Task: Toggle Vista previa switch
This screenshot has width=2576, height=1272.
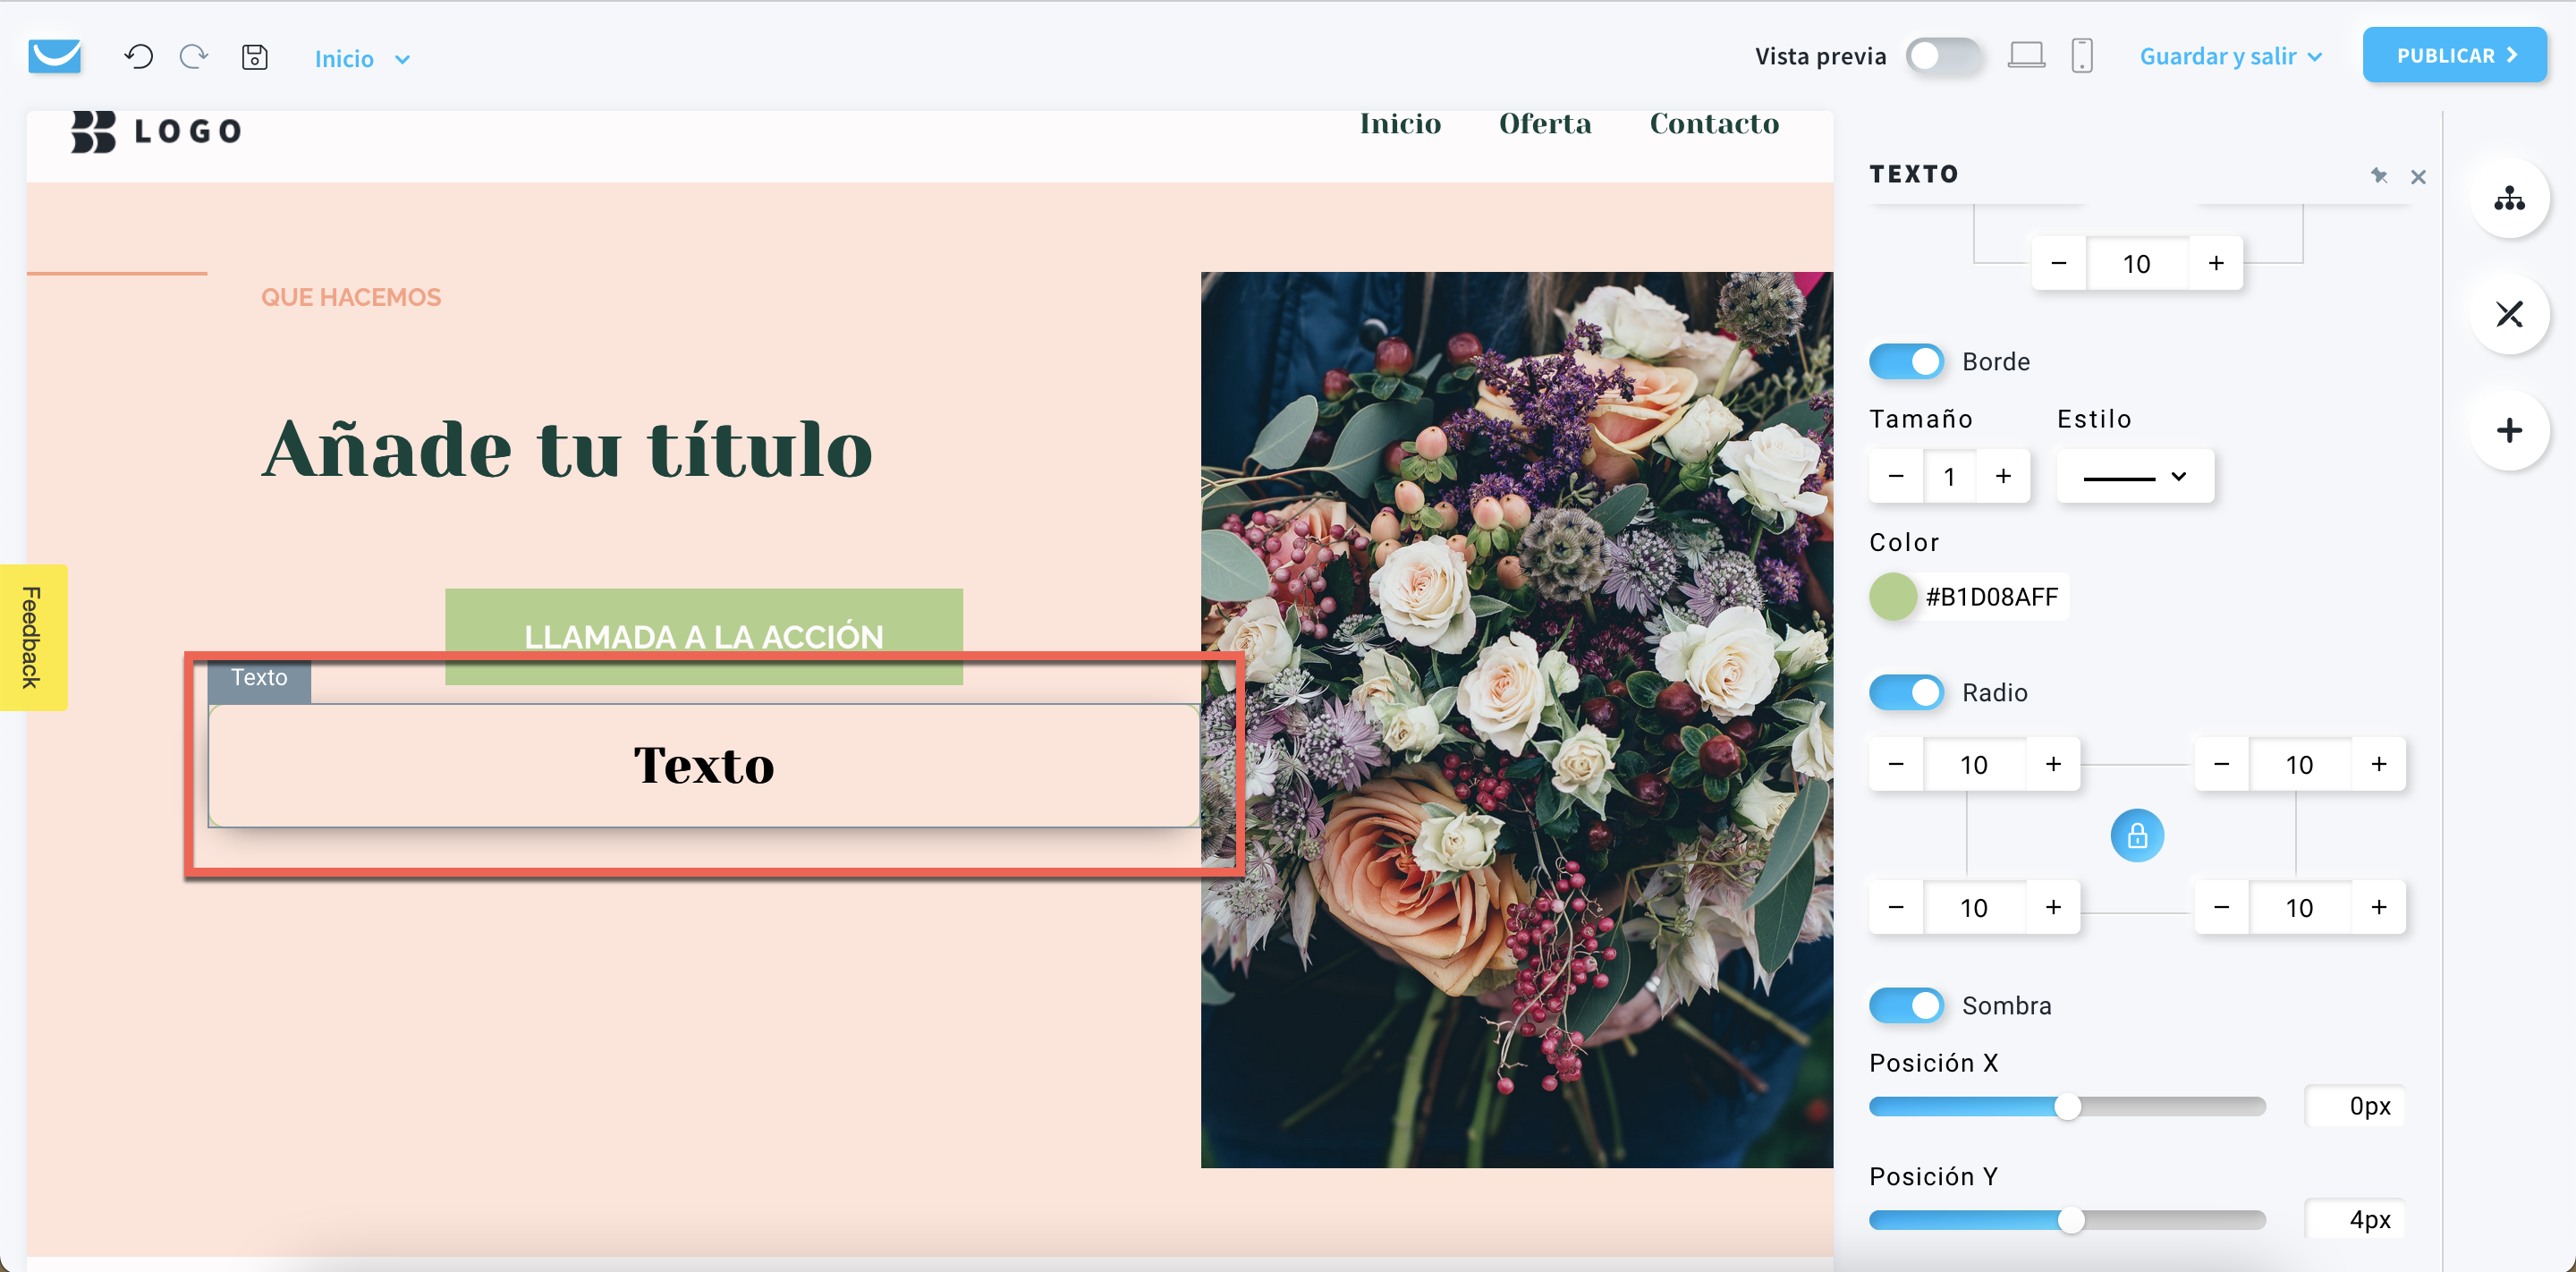Action: click(x=1943, y=55)
